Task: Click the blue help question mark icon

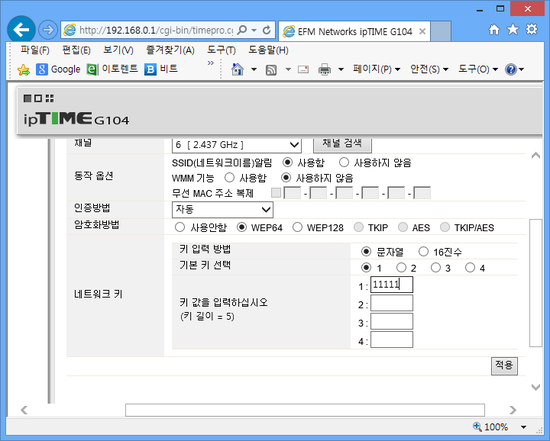Action: [511, 69]
